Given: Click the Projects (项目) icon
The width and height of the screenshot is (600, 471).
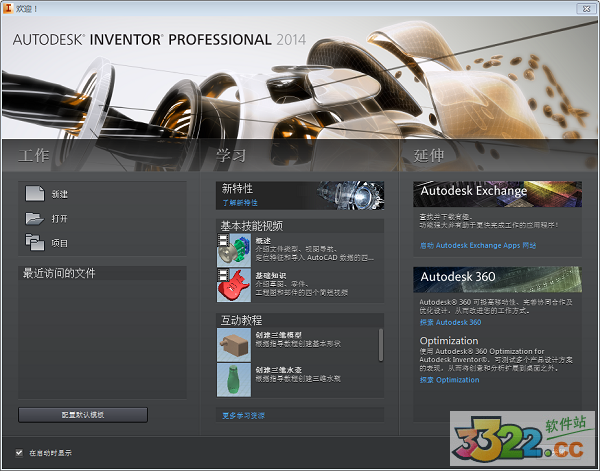Looking at the screenshot, I should (x=35, y=242).
